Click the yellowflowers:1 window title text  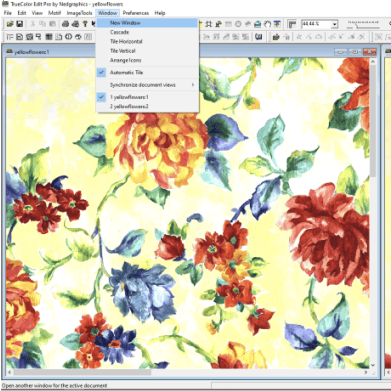click(x=32, y=52)
